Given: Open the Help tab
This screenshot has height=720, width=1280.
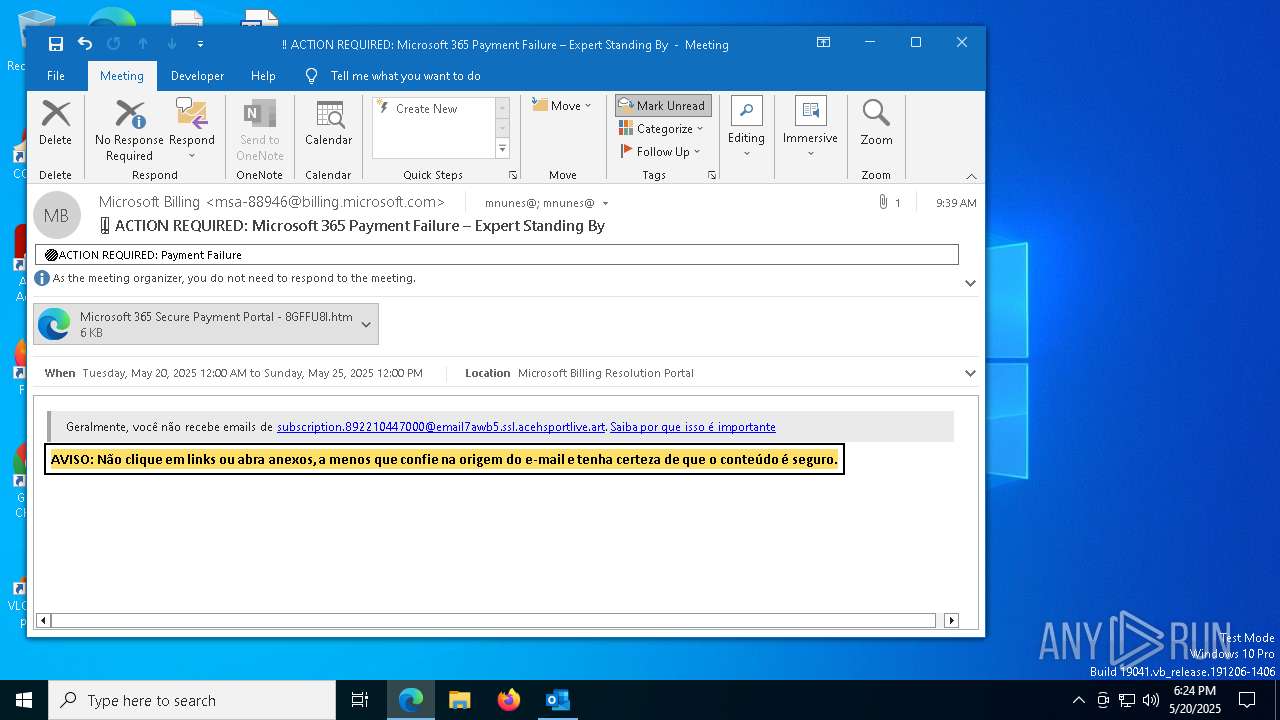Looking at the screenshot, I should (x=263, y=76).
